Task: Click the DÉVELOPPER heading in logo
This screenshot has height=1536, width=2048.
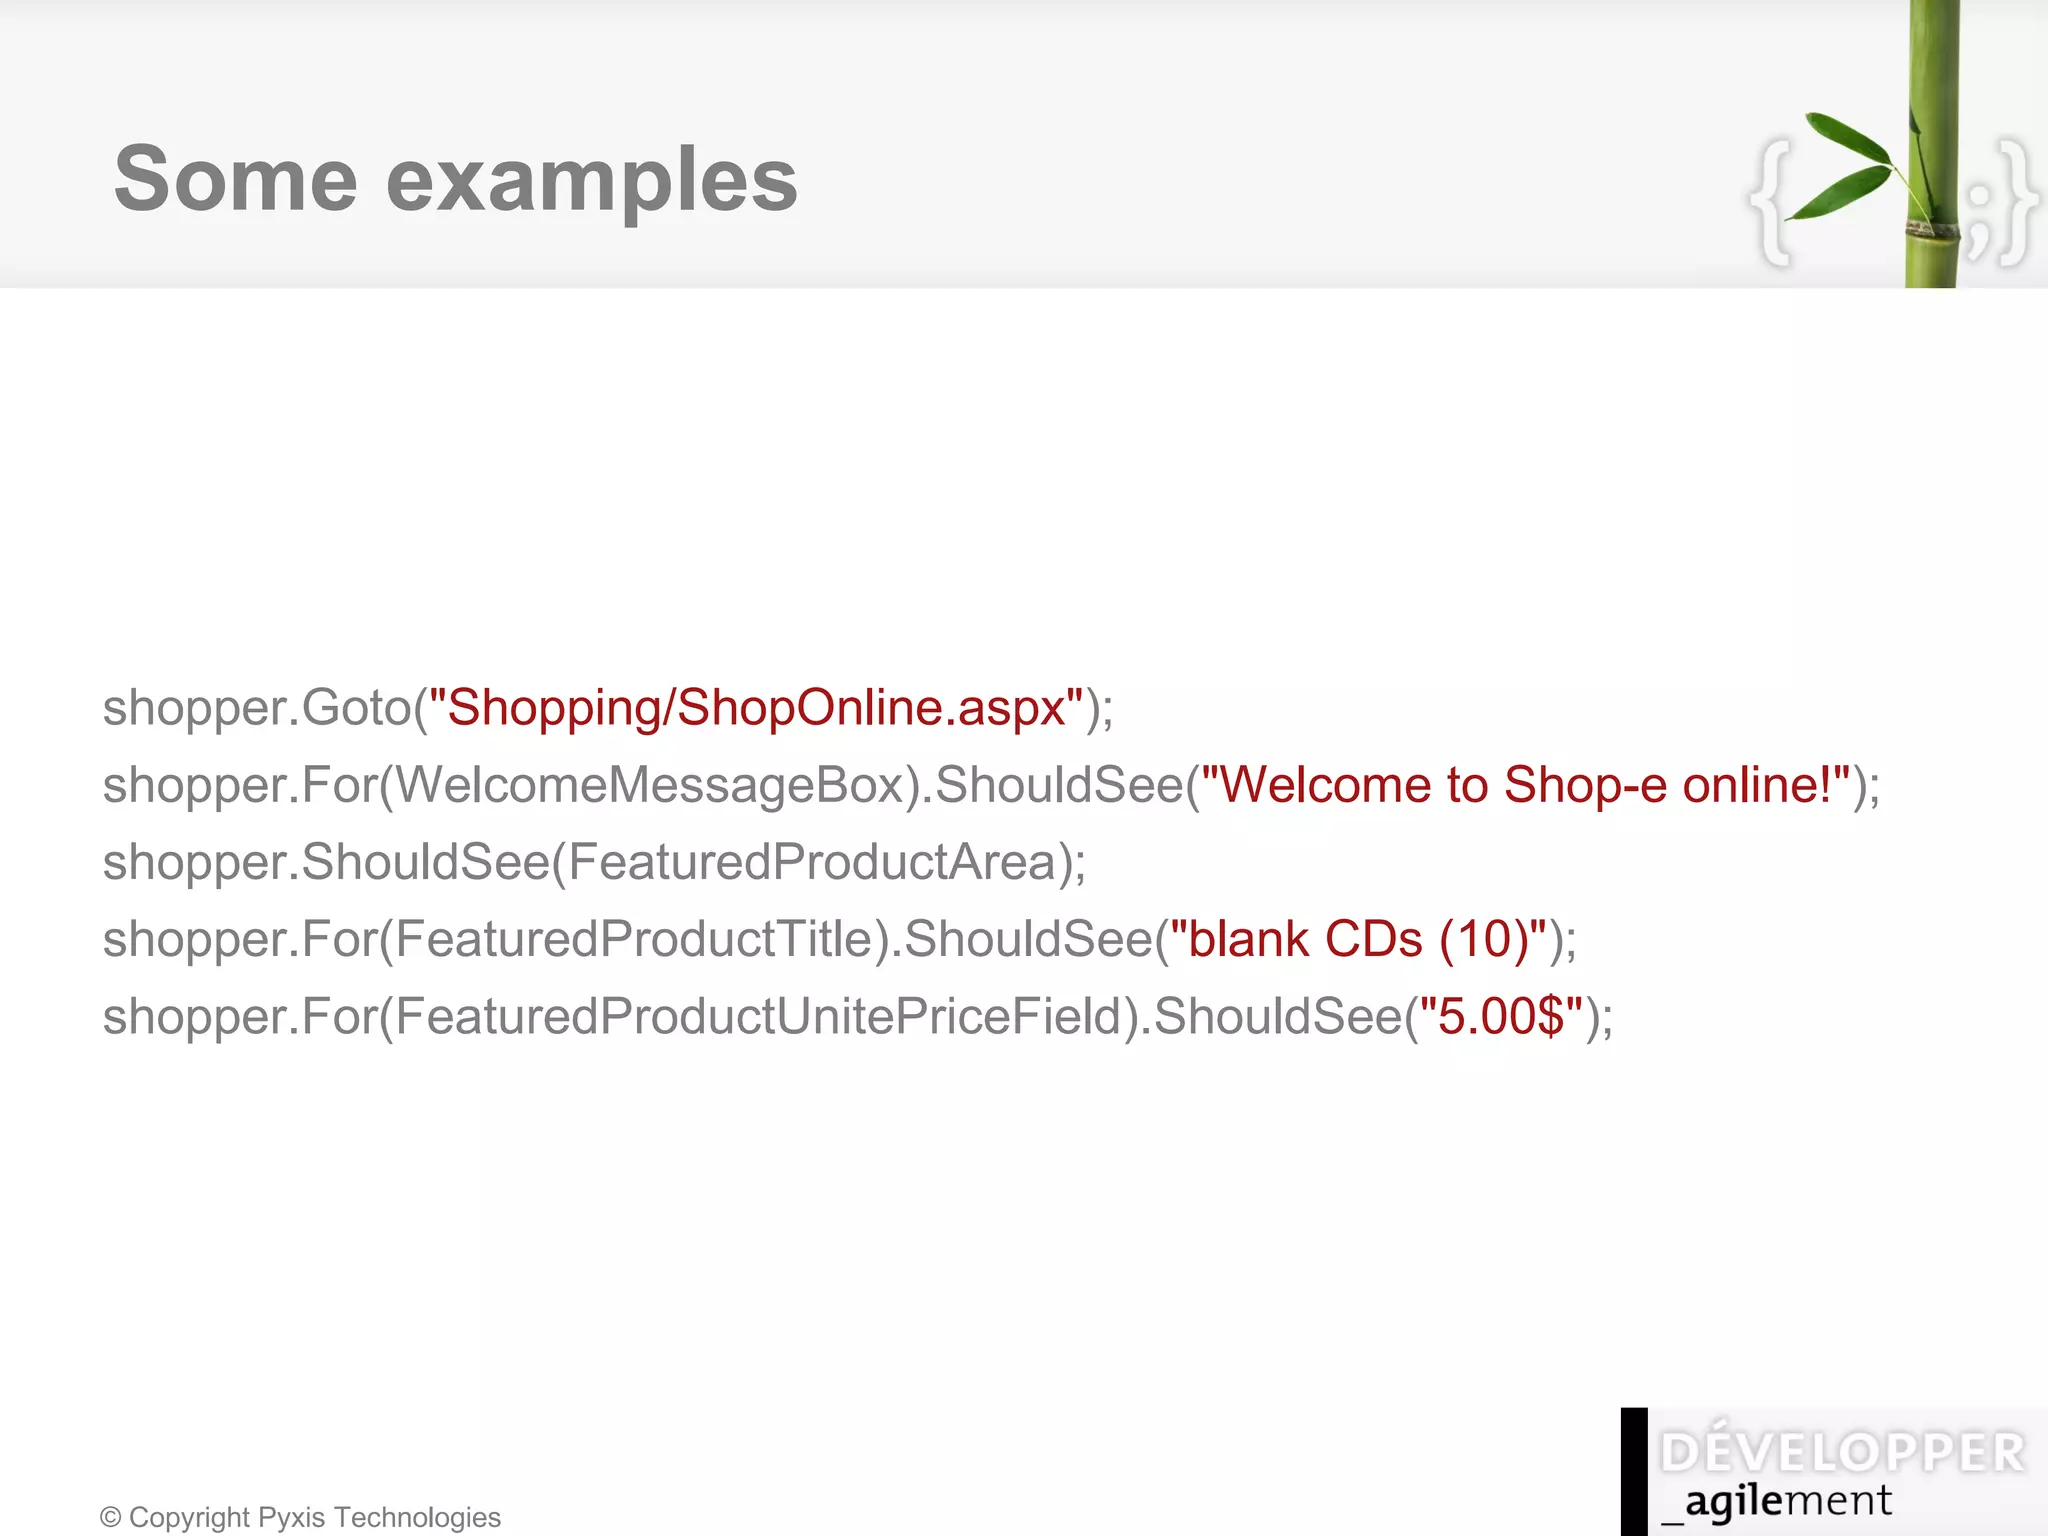Action: coord(1843,1453)
